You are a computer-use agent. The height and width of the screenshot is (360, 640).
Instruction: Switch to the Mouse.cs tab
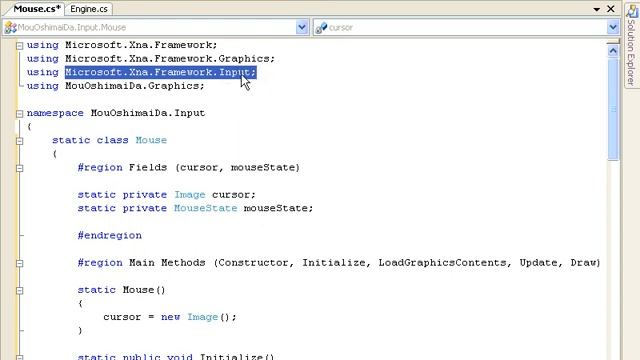[37, 9]
